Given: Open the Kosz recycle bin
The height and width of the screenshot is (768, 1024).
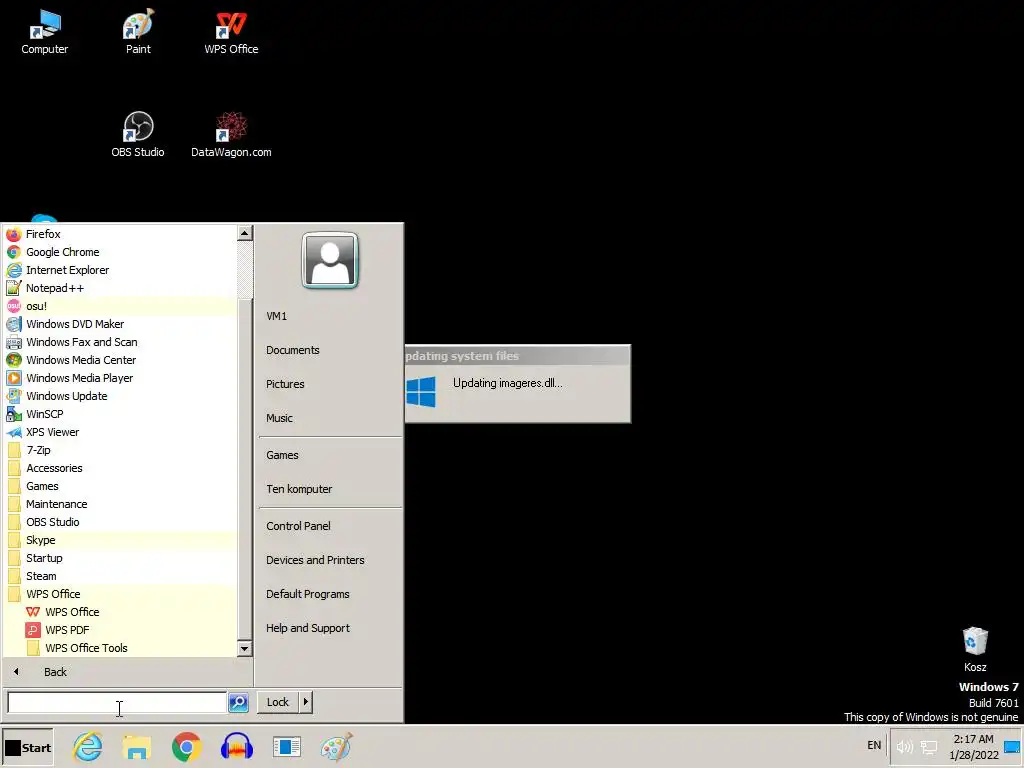Looking at the screenshot, I should pyautogui.click(x=975, y=648).
